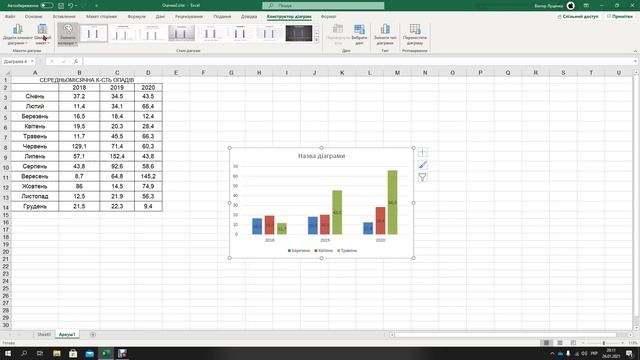This screenshot has height=360, width=640.
Task: Switch to the Макет сторінки tab
Action: click(101, 16)
